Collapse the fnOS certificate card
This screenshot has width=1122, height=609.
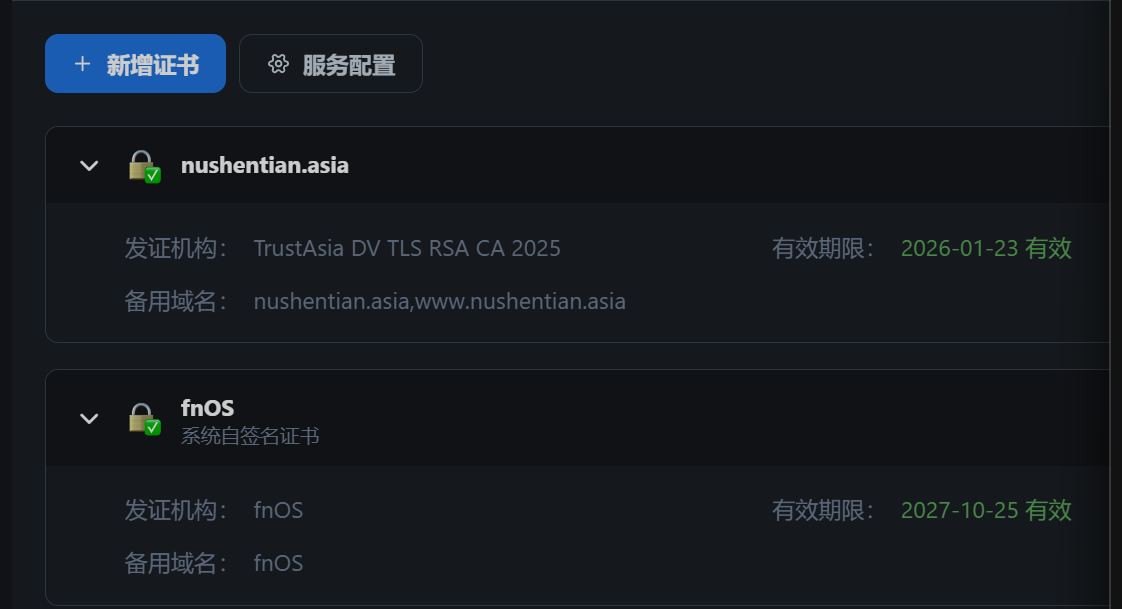89,418
